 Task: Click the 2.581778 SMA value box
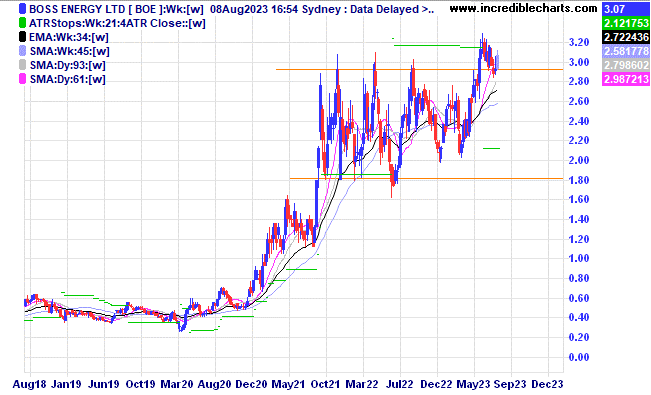click(626, 51)
